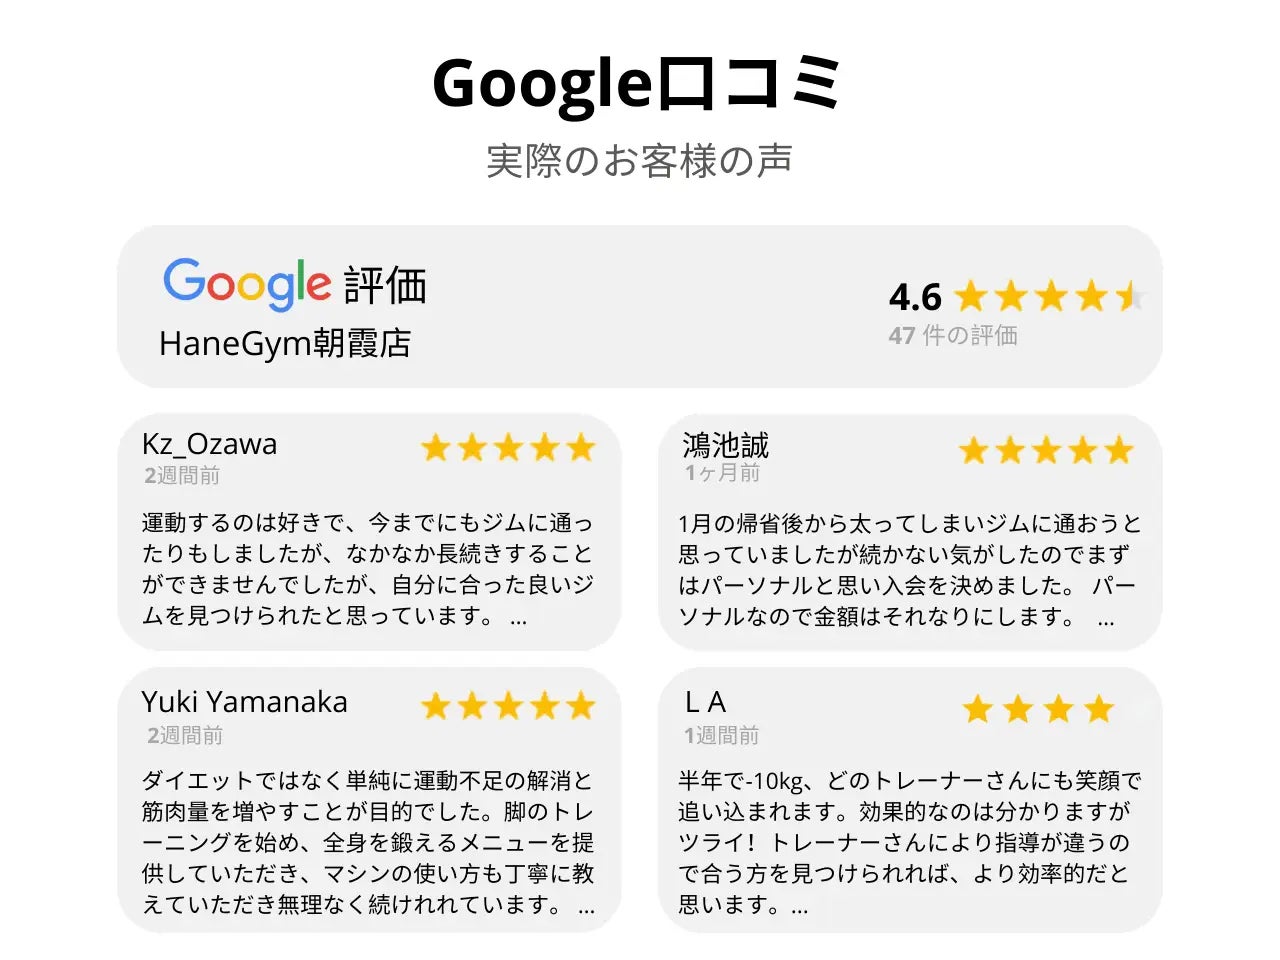The image size is (1280, 960).
Task: Click the HaneGym朝霞店 store name
Action: point(285,343)
